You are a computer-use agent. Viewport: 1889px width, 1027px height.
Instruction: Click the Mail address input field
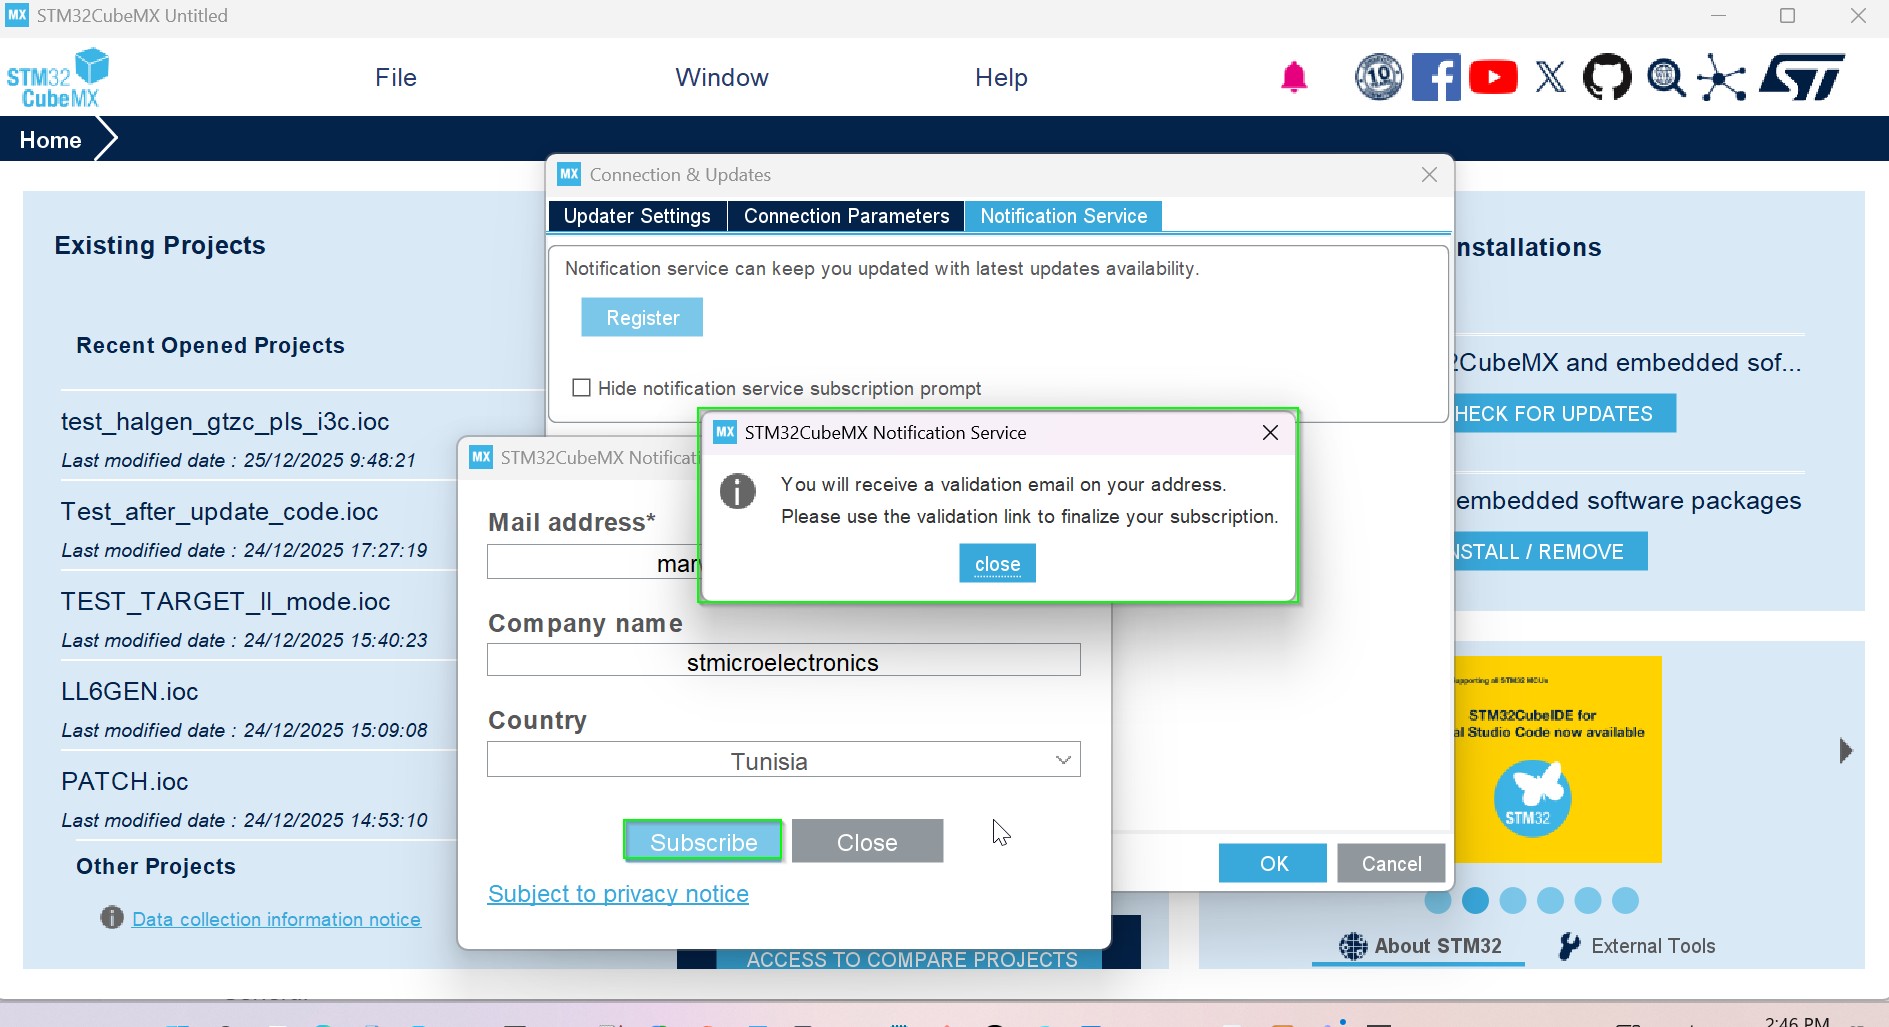point(595,563)
